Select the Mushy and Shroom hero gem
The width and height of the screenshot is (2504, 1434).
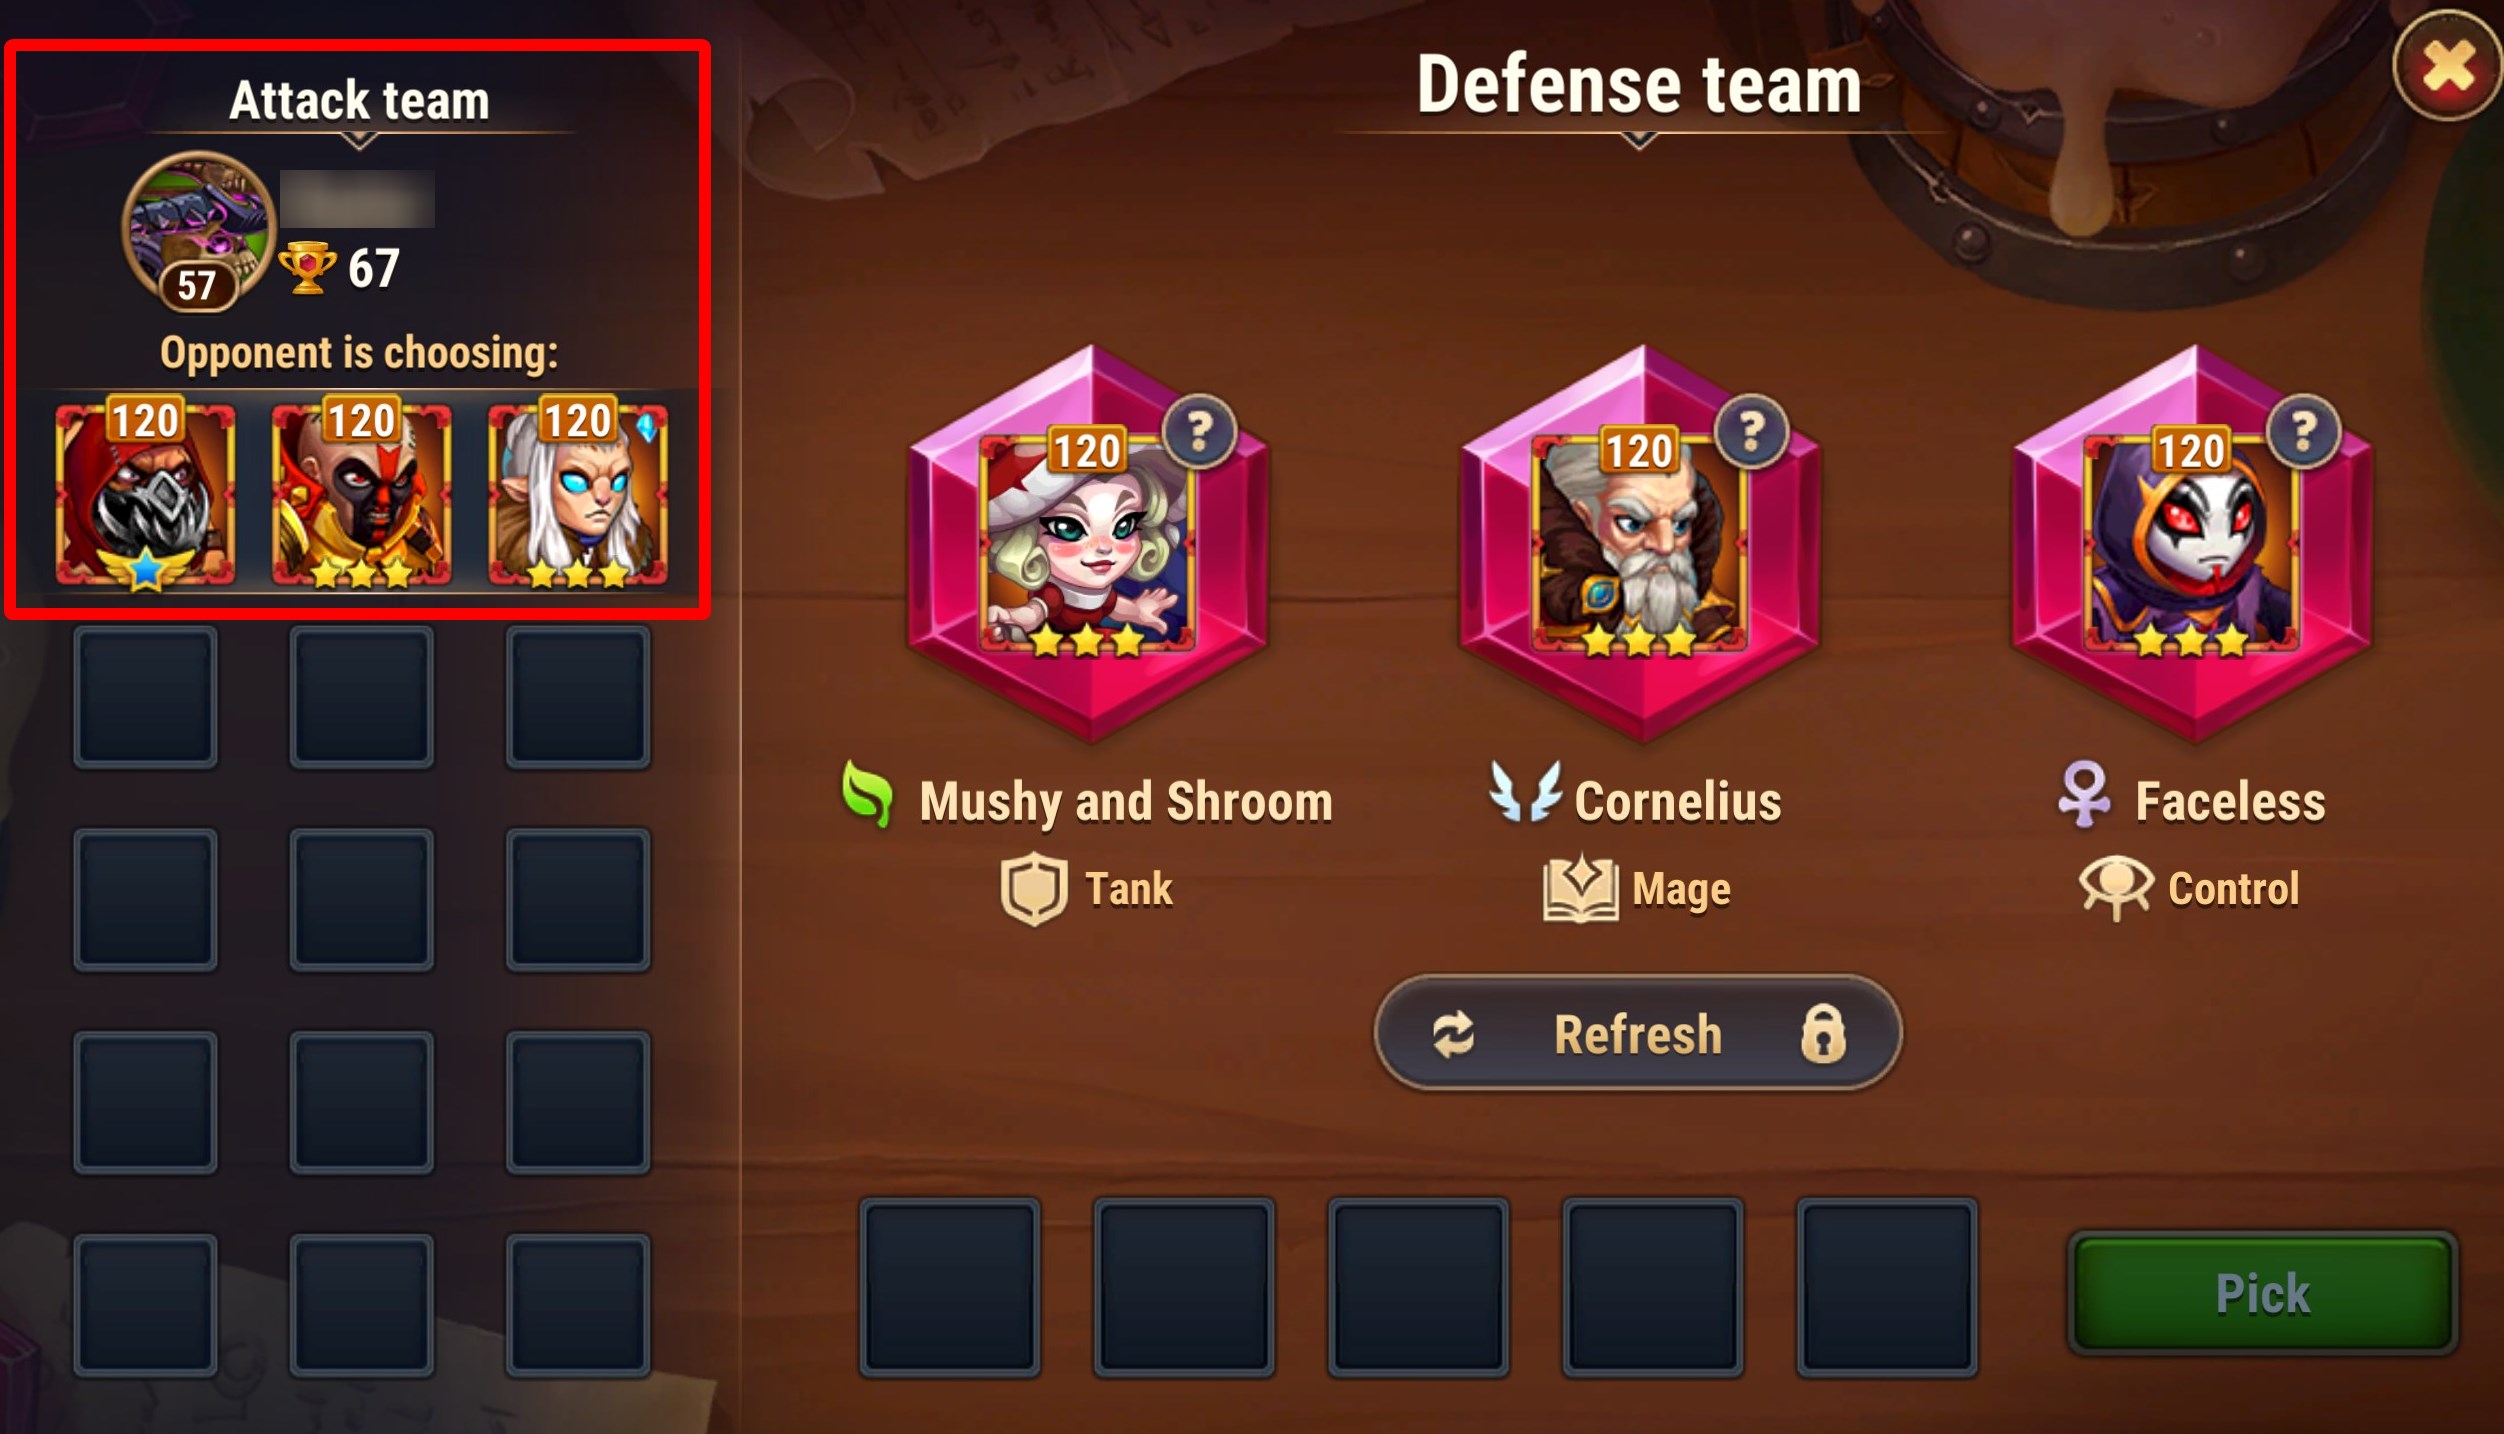[x=1089, y=544]
